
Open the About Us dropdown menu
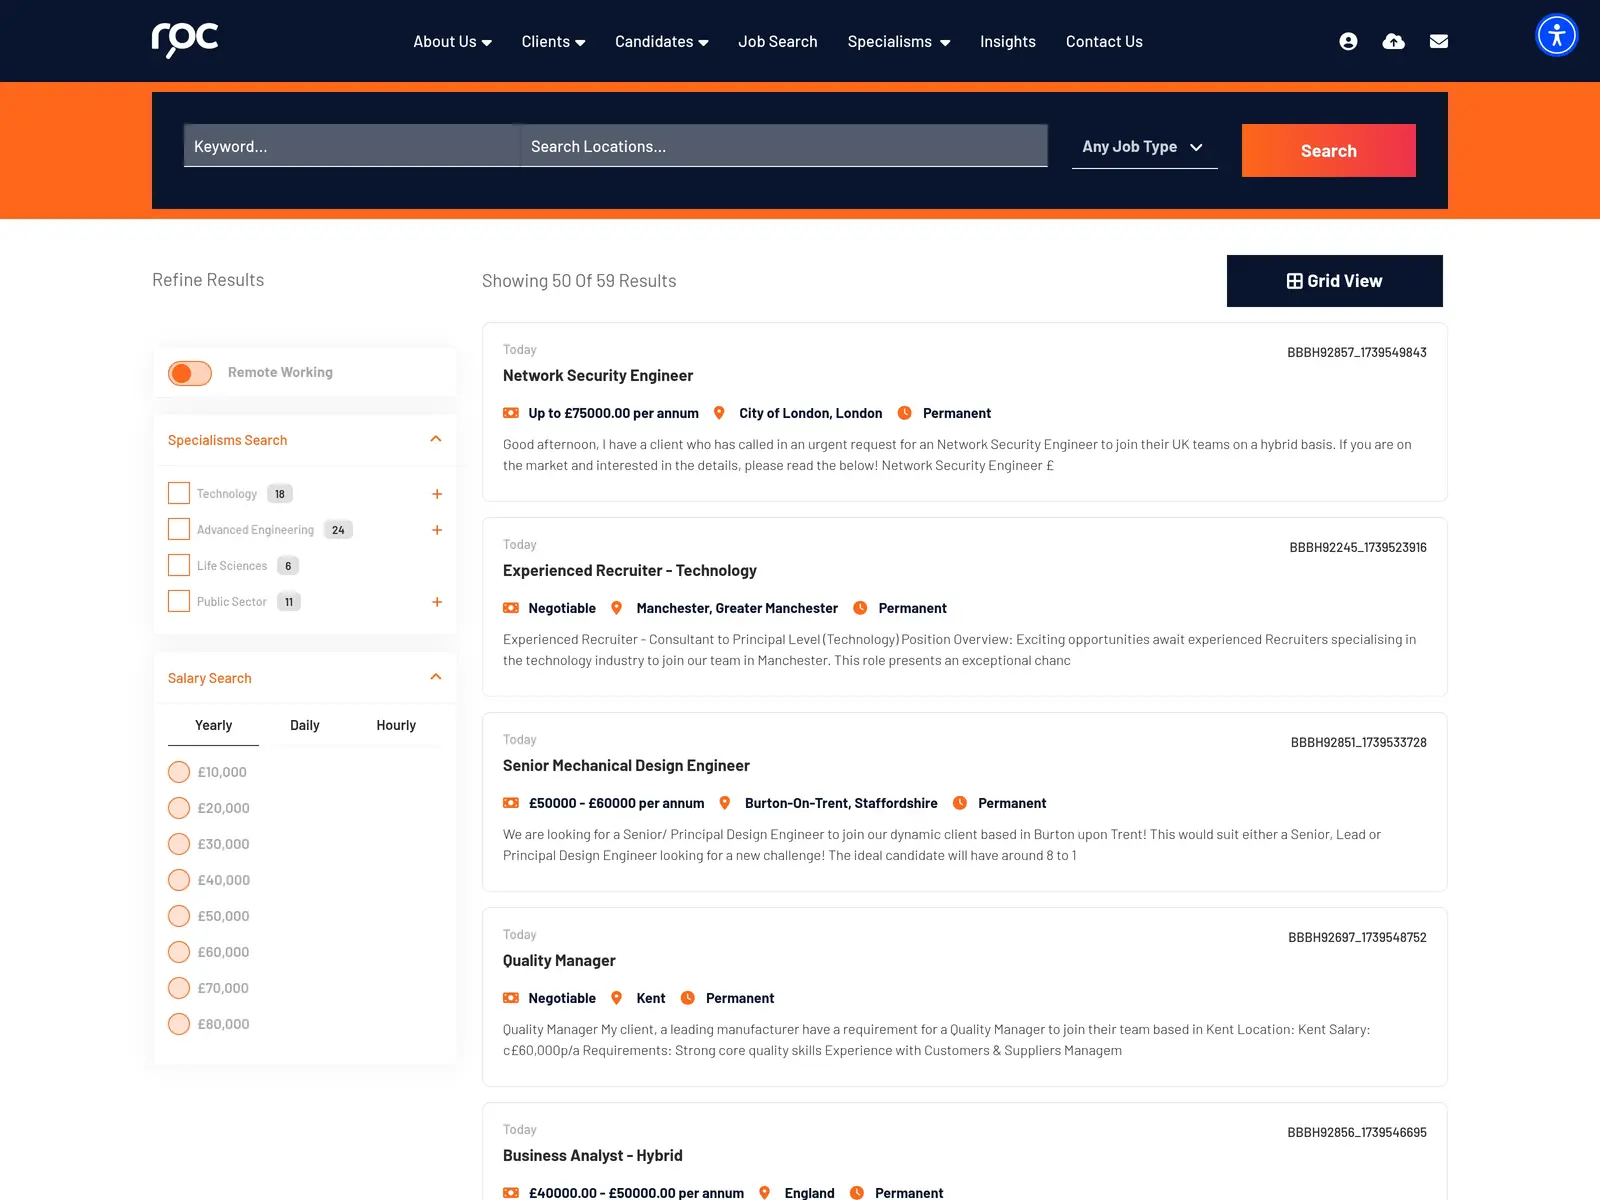(453, 42)
